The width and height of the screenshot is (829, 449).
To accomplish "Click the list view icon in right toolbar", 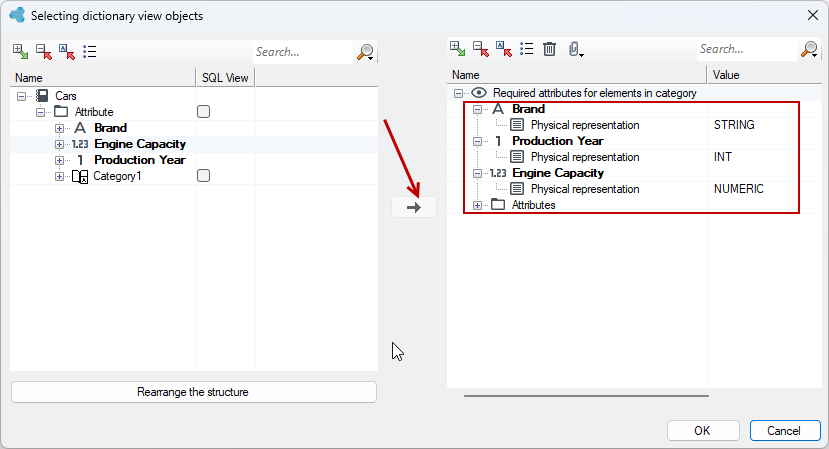I will tap(527, 49).
